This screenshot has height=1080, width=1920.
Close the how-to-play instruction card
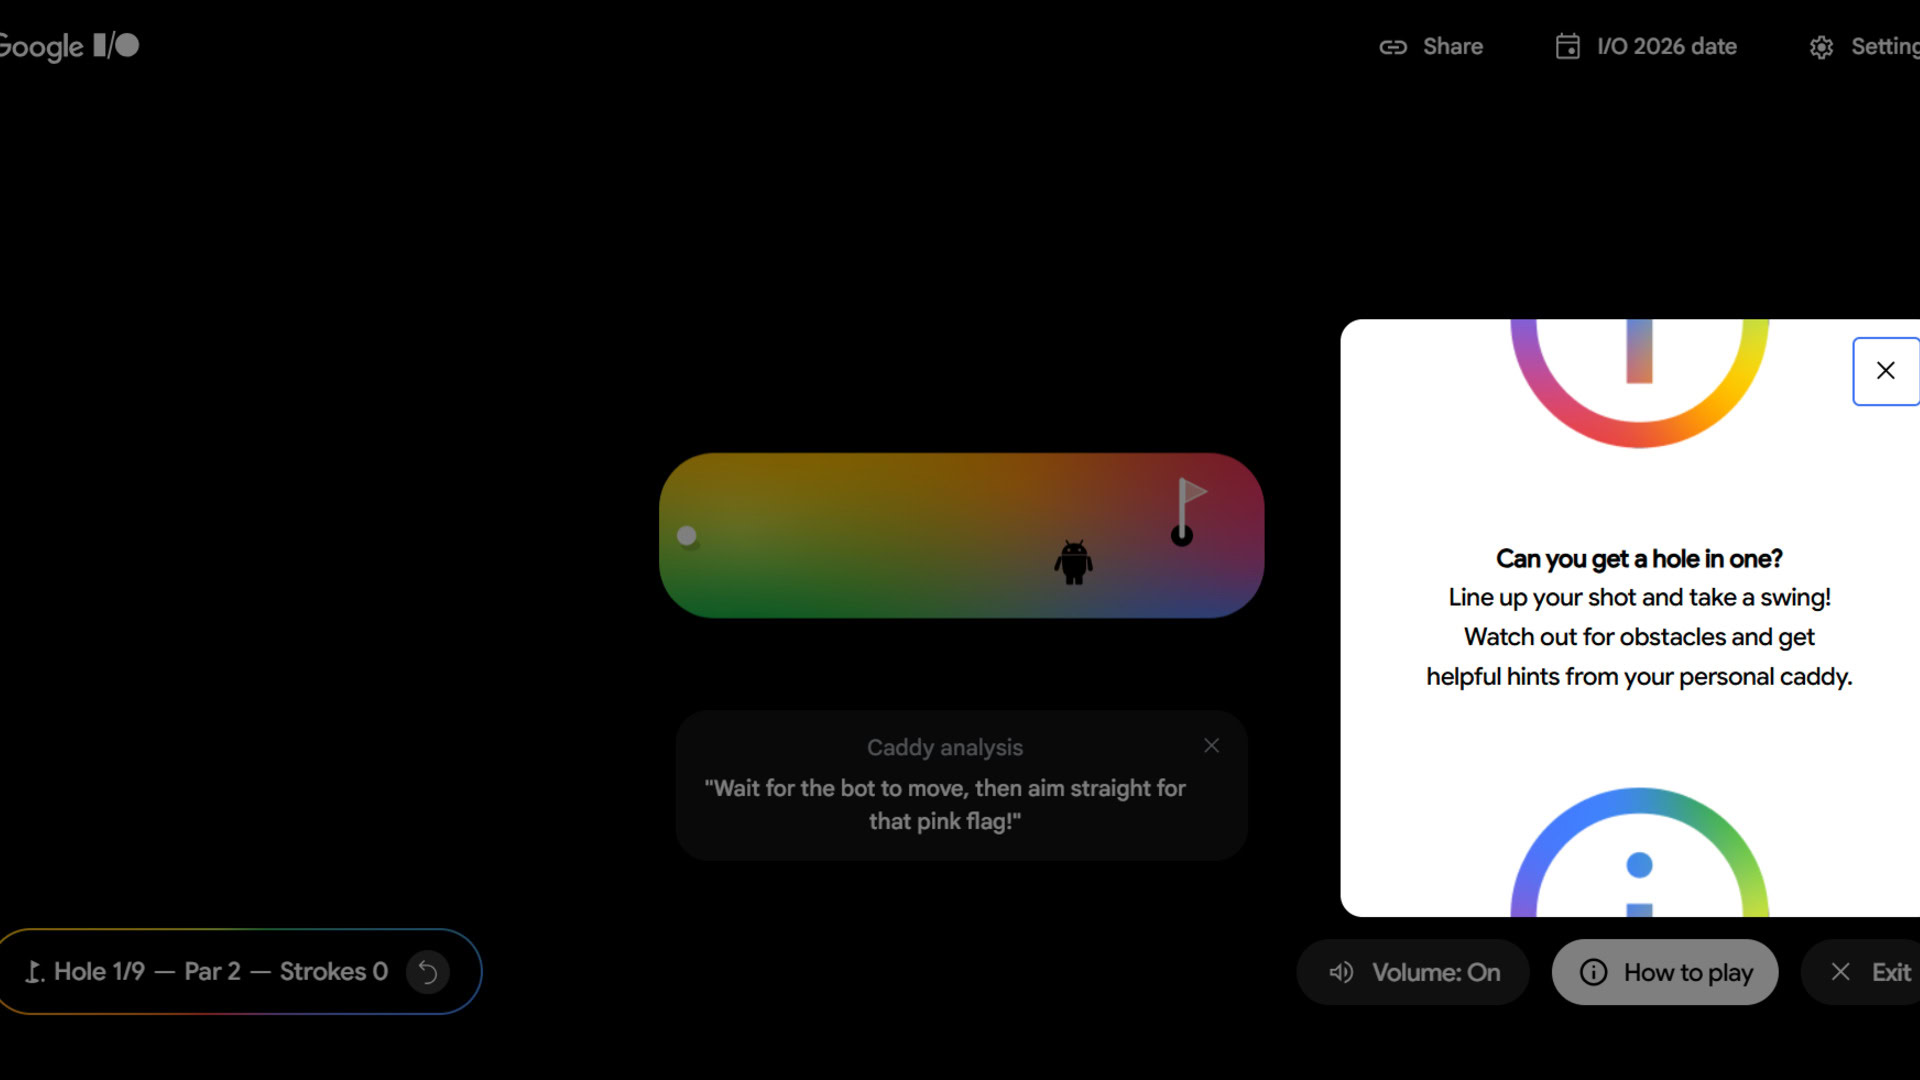point(1885,371)
